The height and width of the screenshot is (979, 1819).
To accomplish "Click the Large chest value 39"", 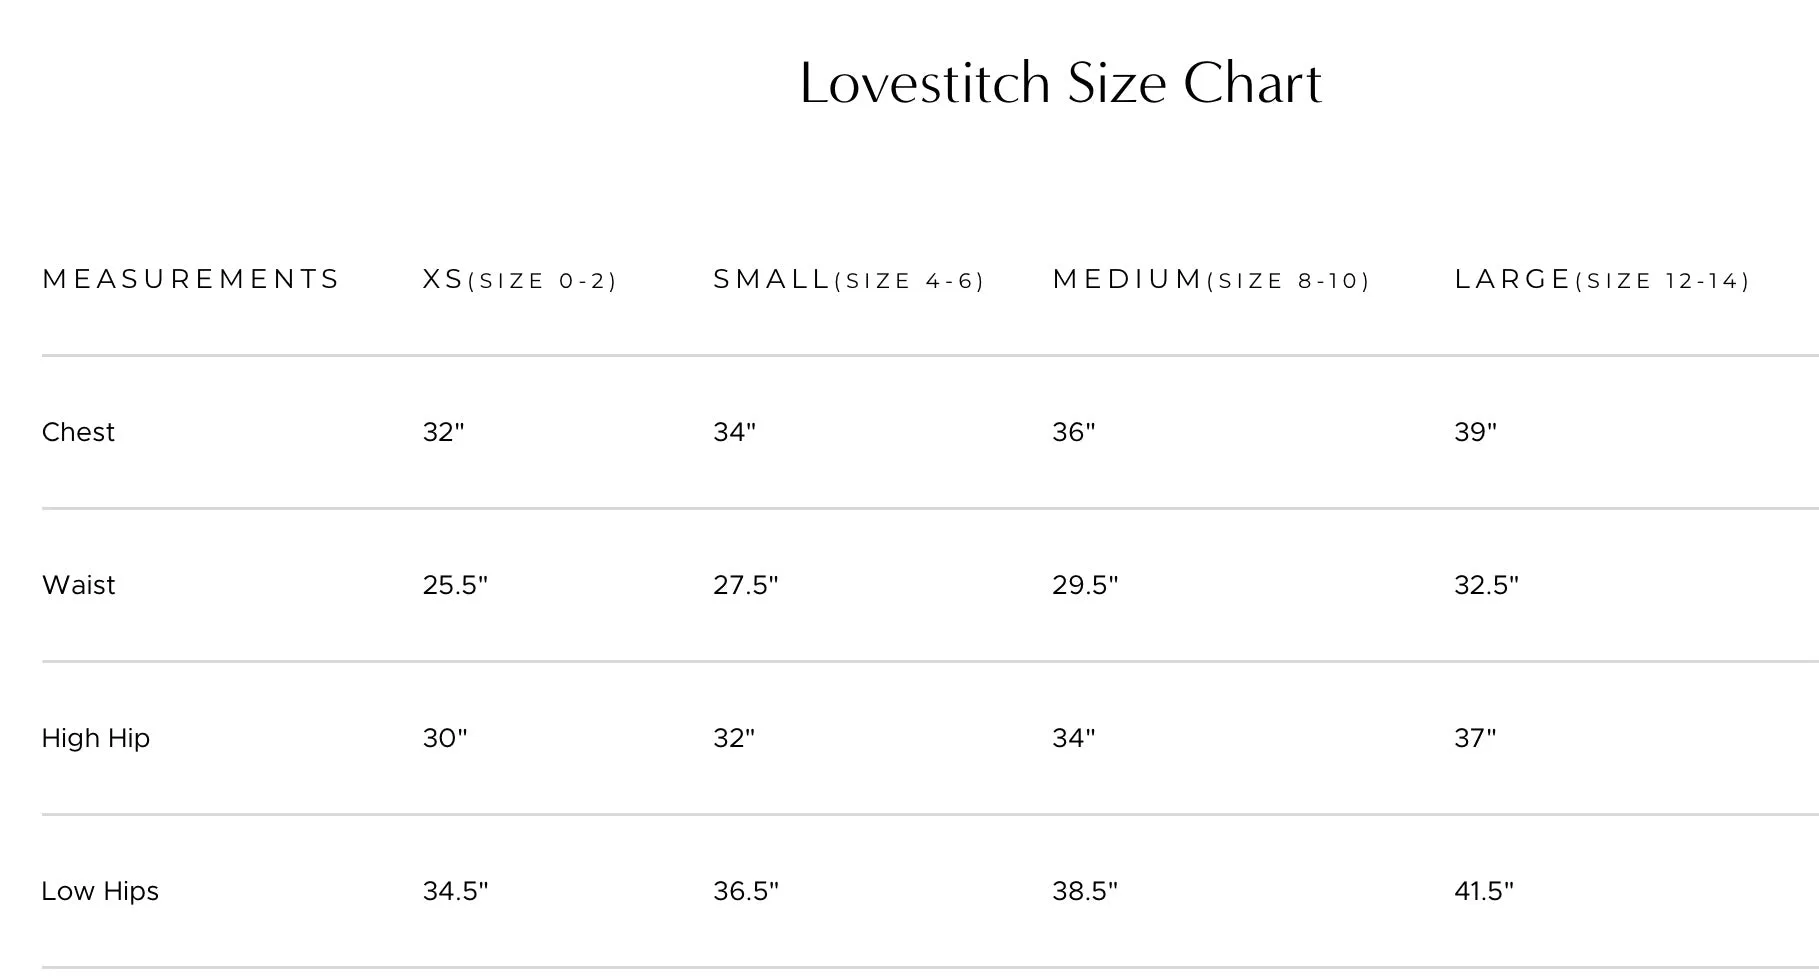I will (x=1476, y=432).
